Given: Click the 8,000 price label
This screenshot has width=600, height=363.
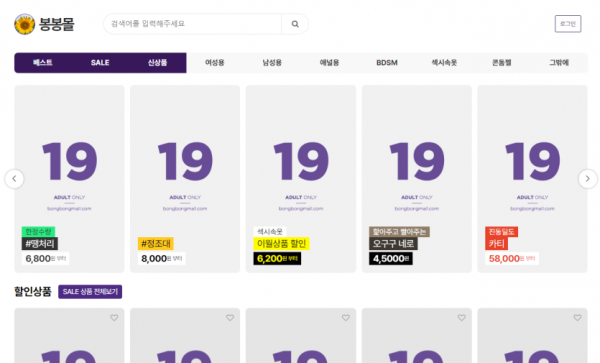Looking at the screenshot, I should 161,259.
